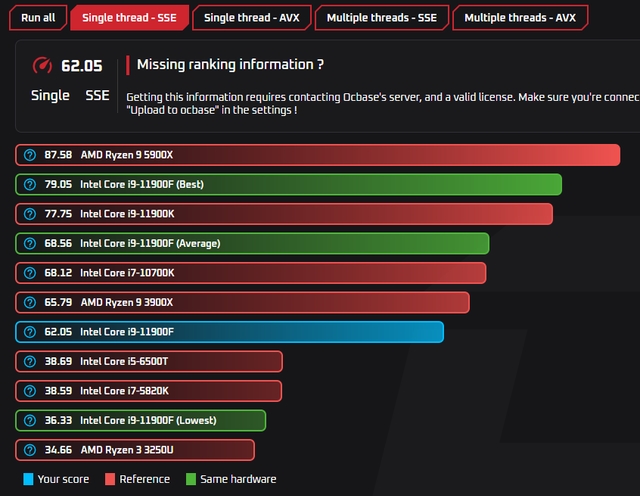Click the Missing ranking information heading
Screen dimensions: 640x496
(230, 65)
